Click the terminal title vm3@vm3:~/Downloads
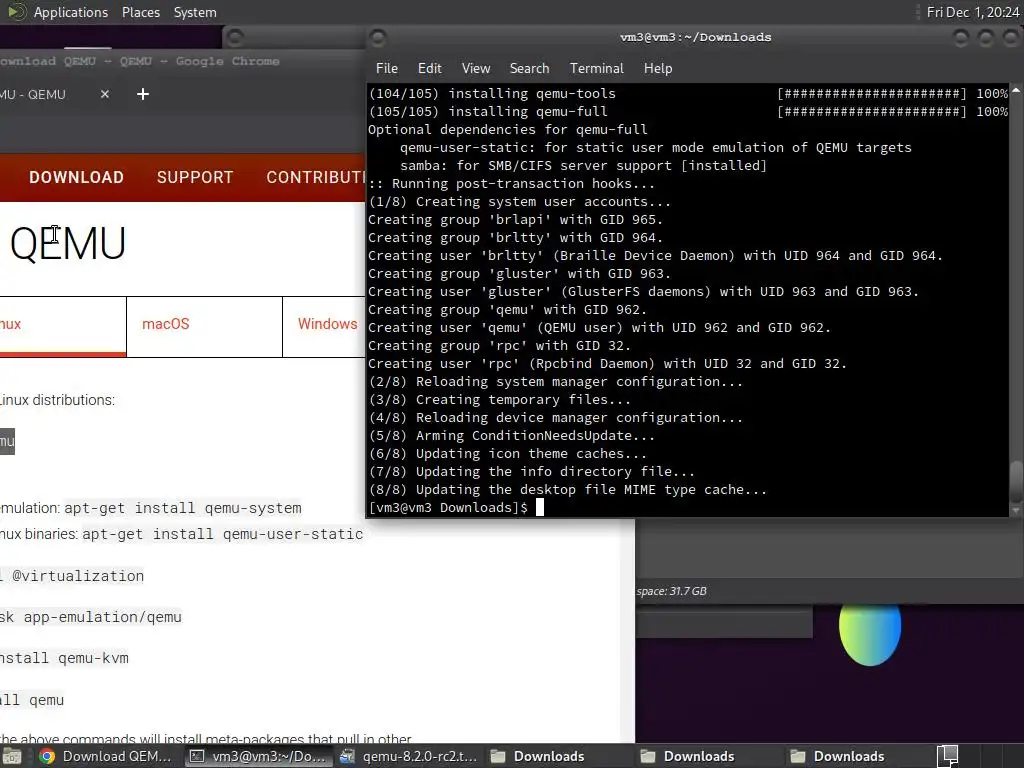 click(x=696, y=37)
